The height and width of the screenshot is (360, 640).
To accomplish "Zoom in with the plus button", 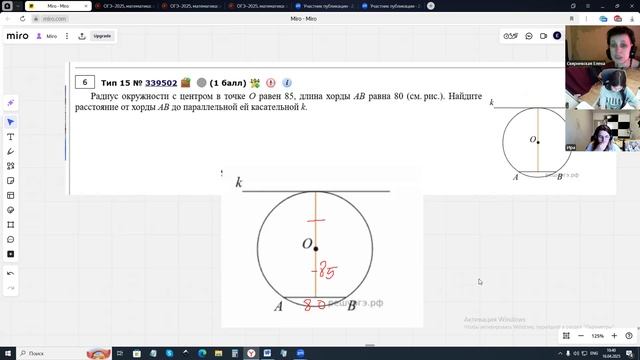I will [x=614, y=336].
